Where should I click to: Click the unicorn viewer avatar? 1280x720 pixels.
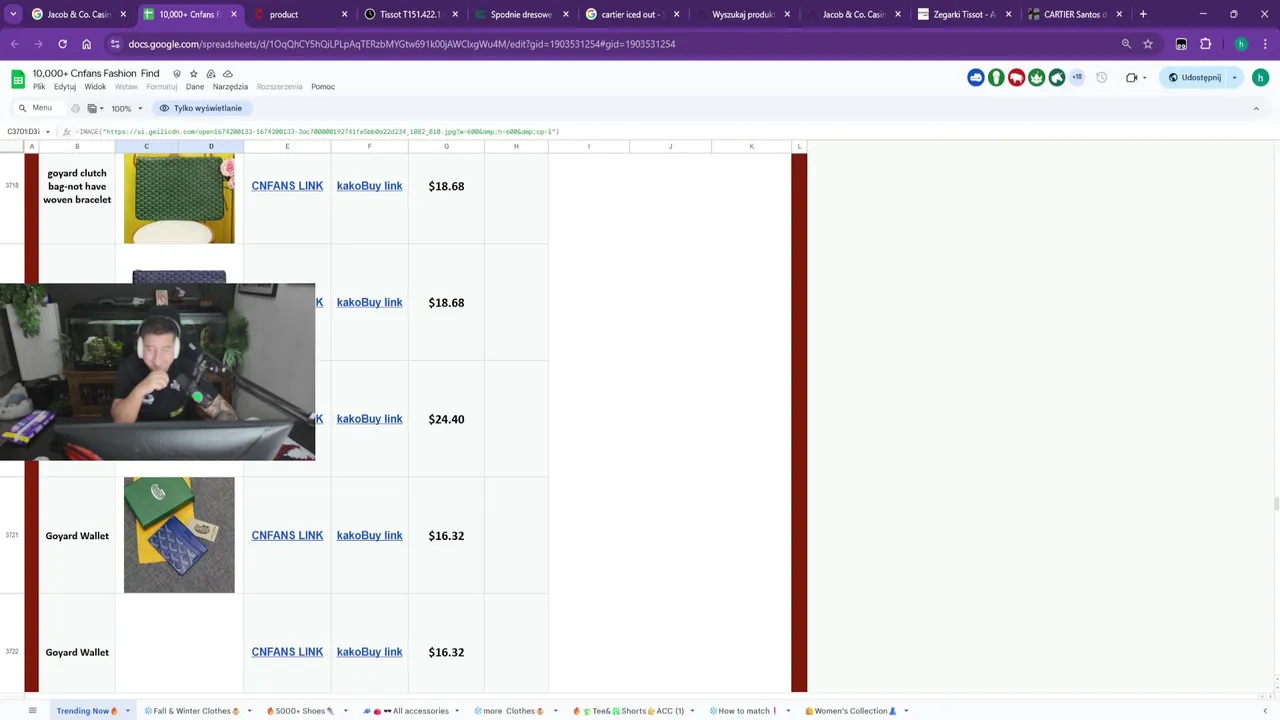coord(1056,78)
